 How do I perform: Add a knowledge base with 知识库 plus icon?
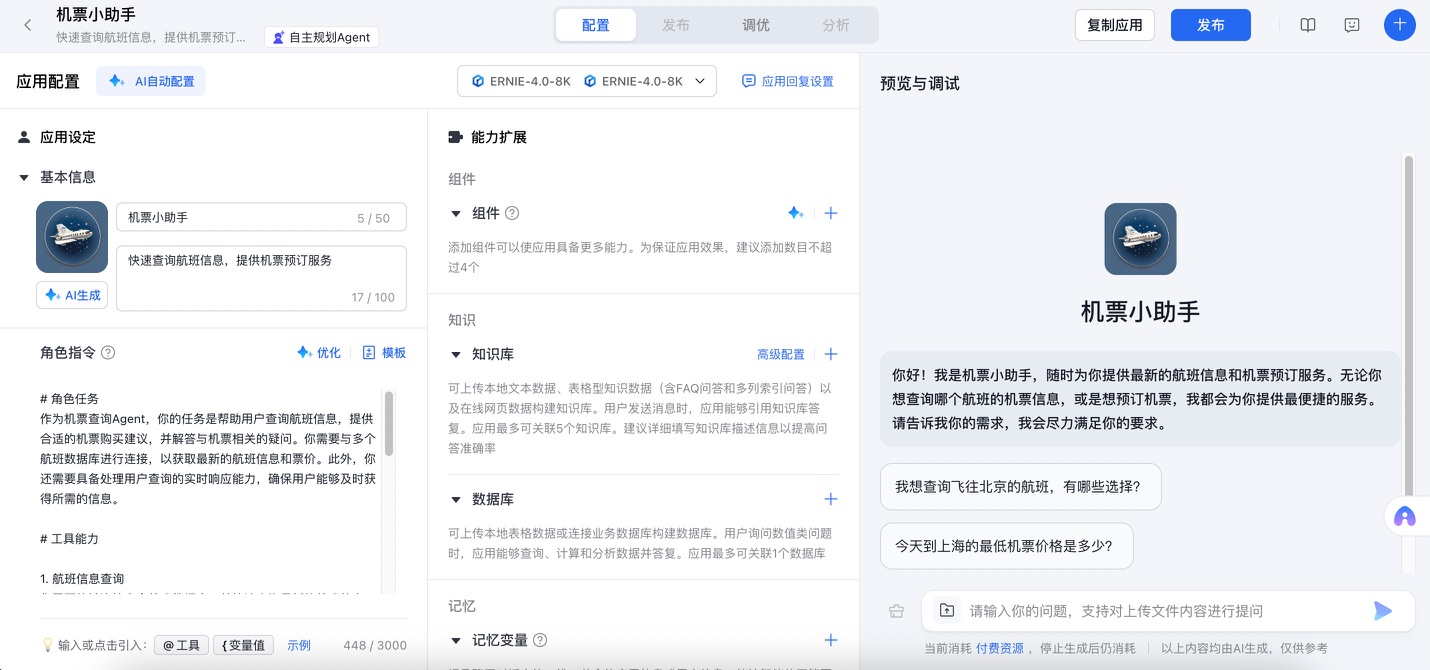point(830,354)
